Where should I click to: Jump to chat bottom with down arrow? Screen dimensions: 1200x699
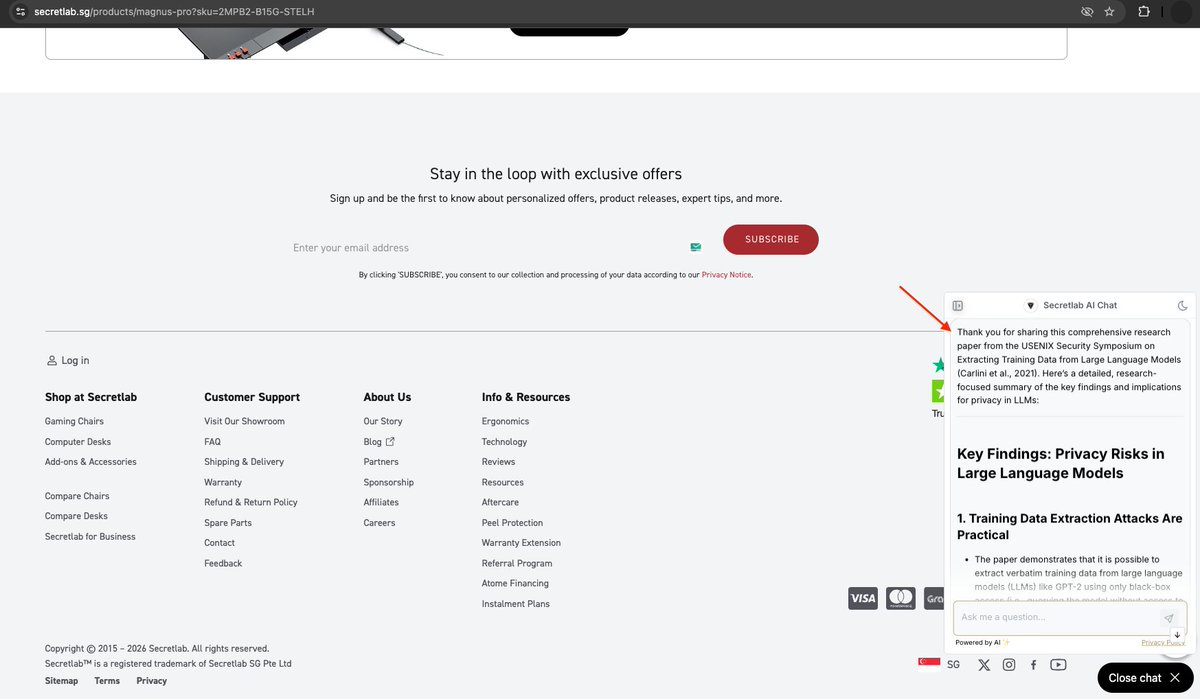point(1177,635)
